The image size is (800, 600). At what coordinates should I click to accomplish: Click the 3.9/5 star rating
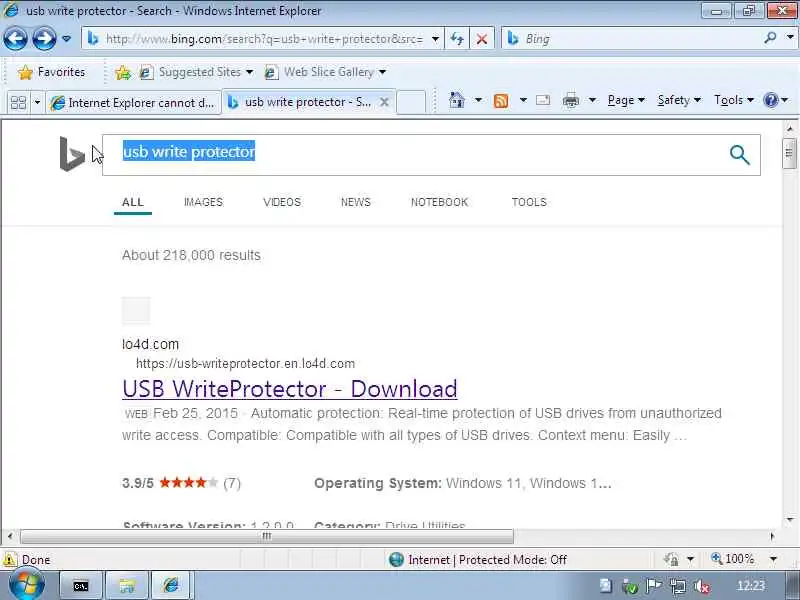(x=181, y=483)
